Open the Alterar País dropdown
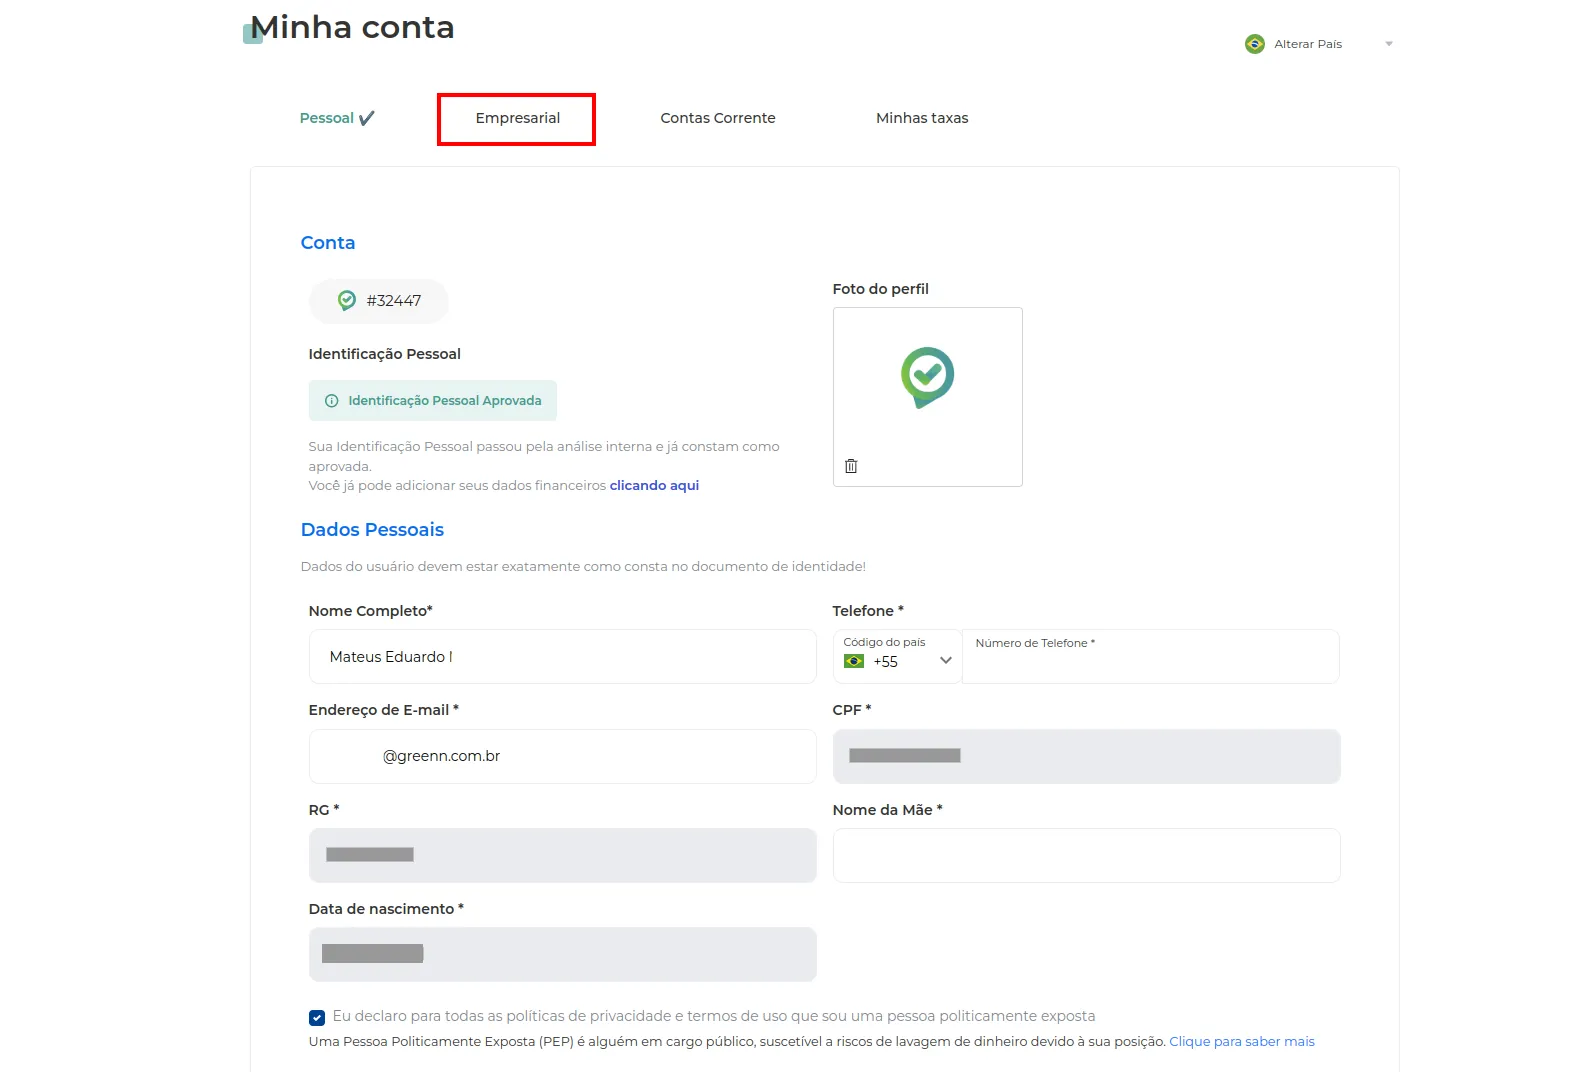 [1320, 44]
